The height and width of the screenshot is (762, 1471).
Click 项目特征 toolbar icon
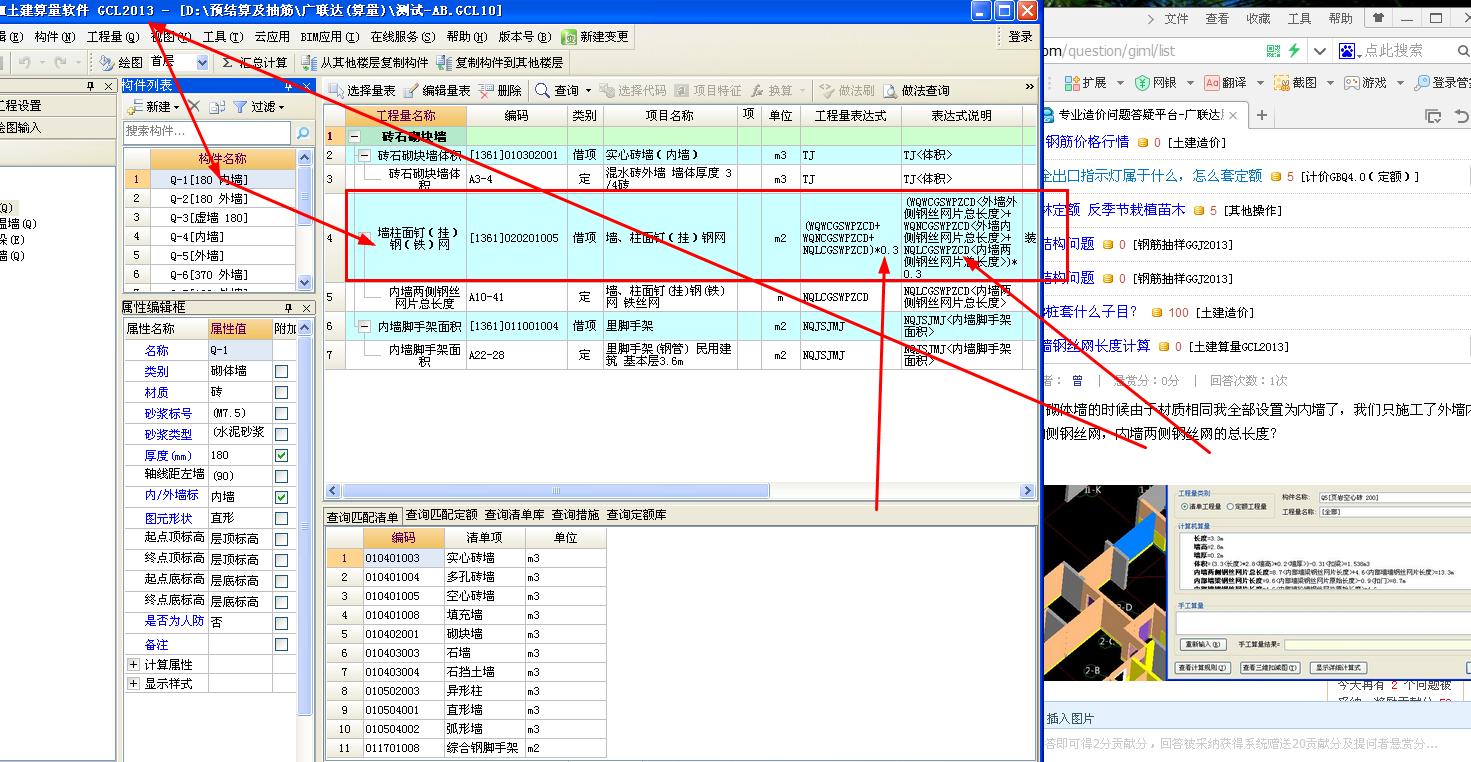pos(682,91)
